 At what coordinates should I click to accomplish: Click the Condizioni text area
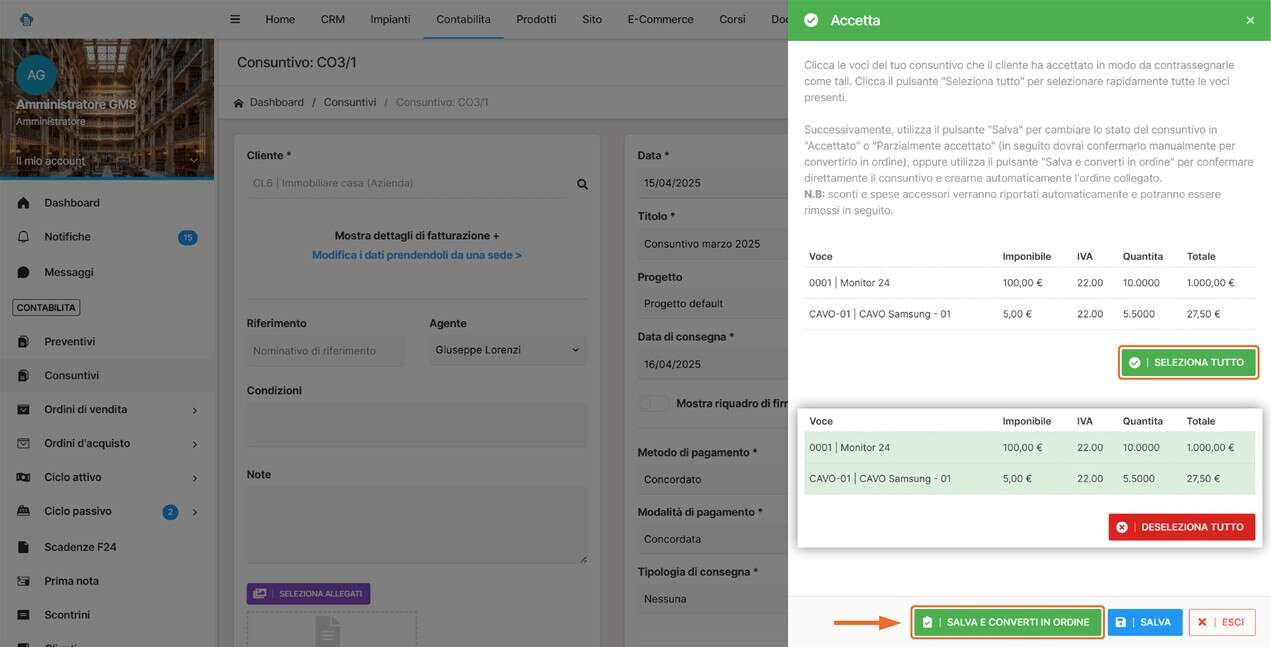click(x=416, y=424)
